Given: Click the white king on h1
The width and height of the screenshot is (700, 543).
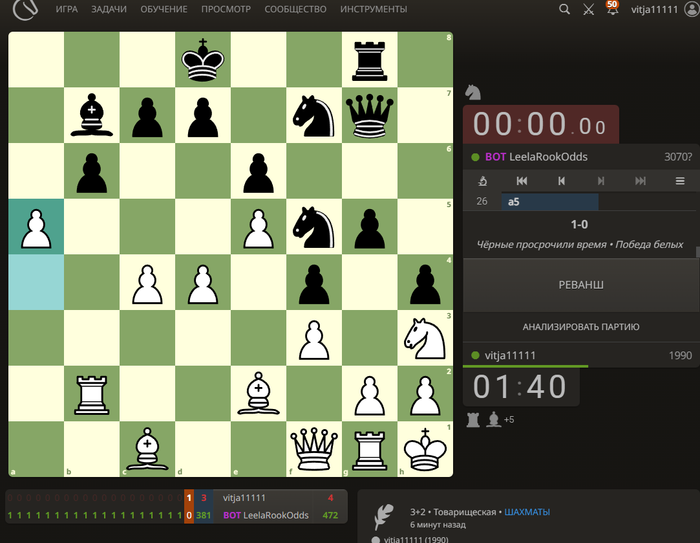Looking at the screenshot, I should point(425,449).
